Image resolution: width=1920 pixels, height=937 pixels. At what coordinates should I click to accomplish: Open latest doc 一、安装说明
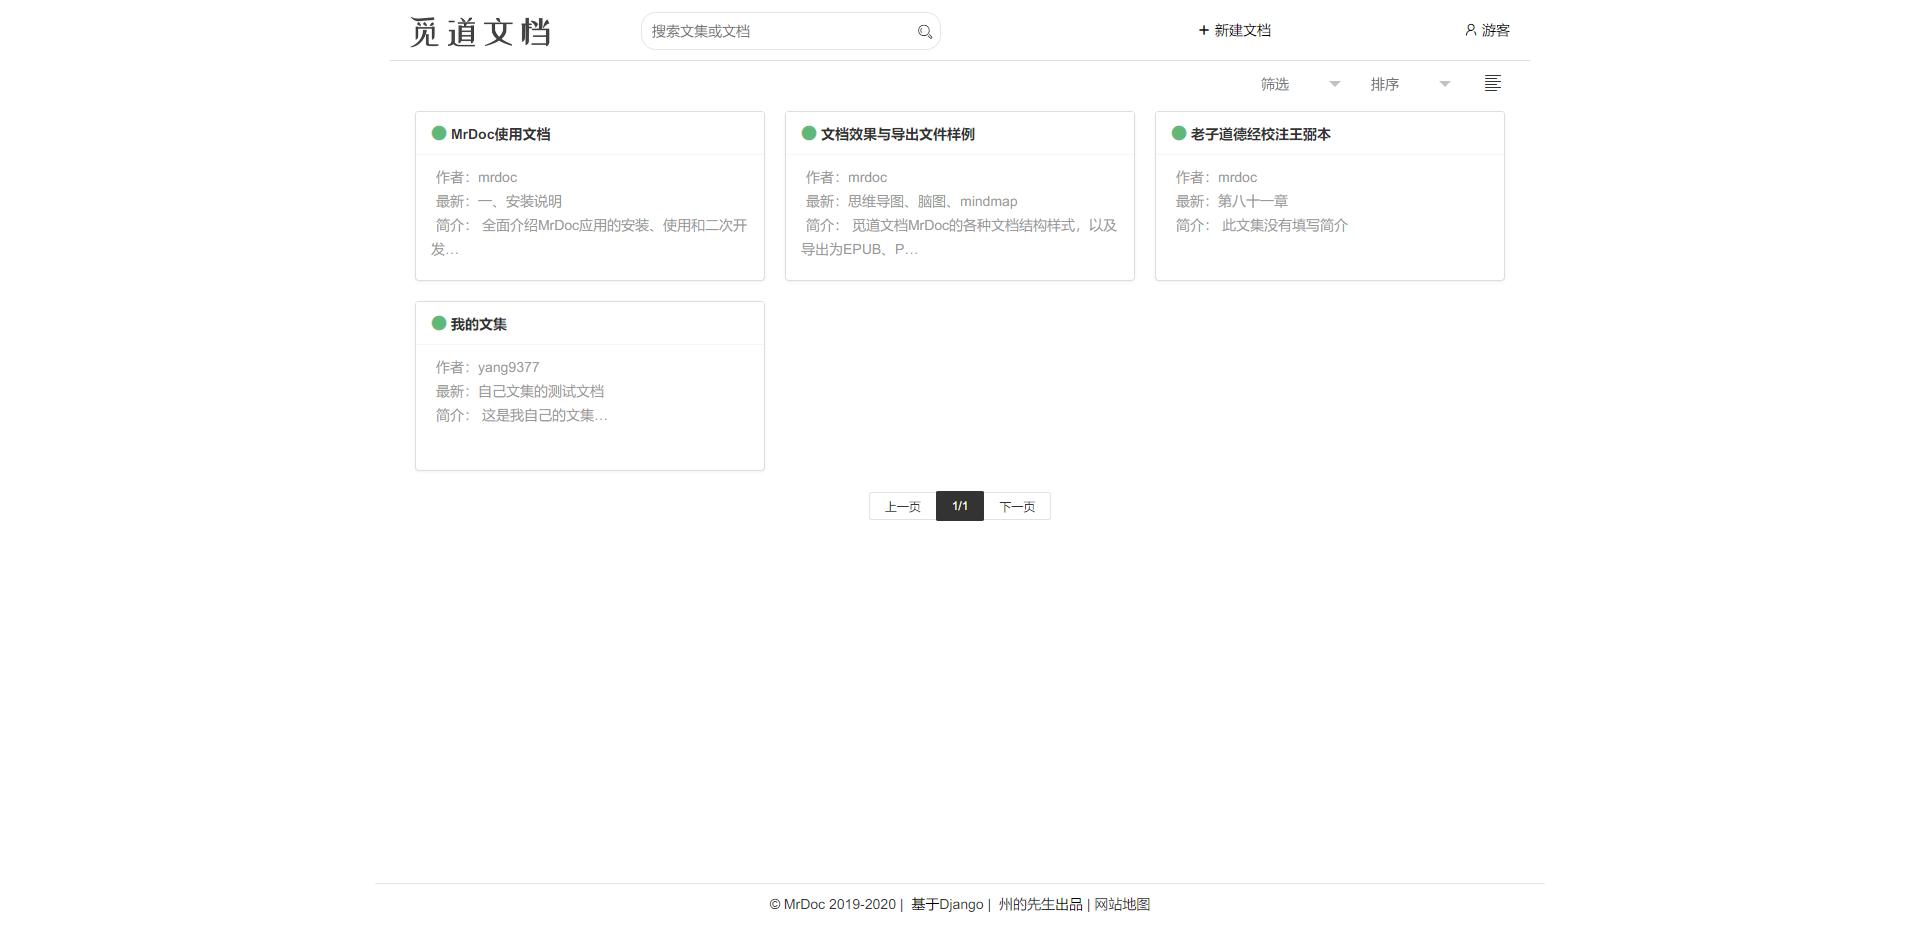pos(520,201)
